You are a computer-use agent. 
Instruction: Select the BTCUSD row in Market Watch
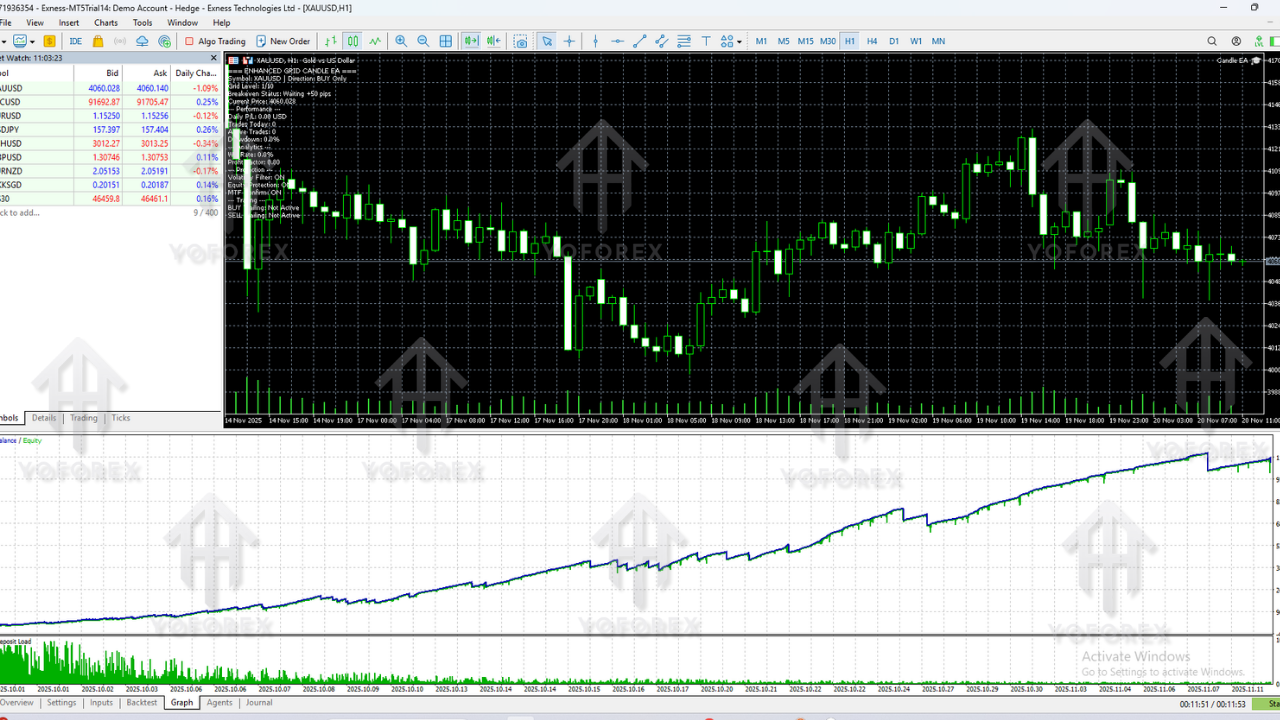click(x=60, y=102)
